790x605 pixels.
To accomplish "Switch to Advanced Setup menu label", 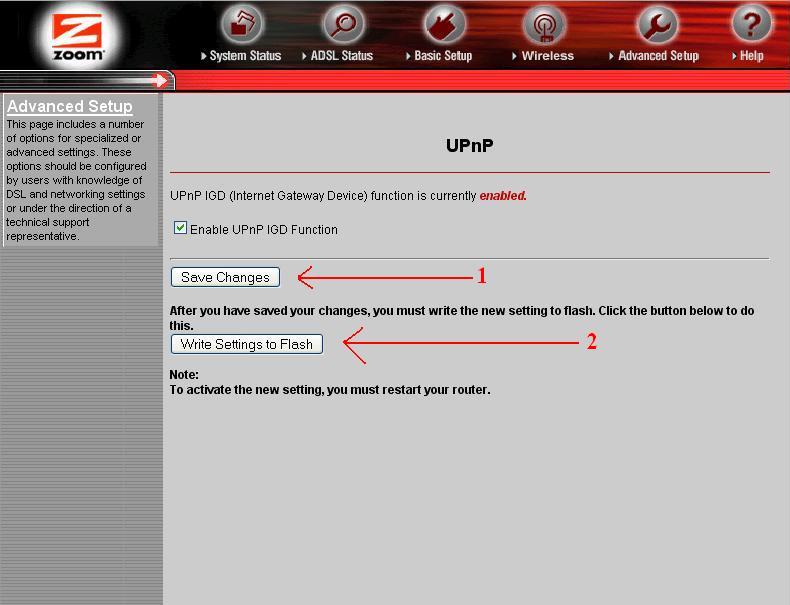I will (654, 56).
